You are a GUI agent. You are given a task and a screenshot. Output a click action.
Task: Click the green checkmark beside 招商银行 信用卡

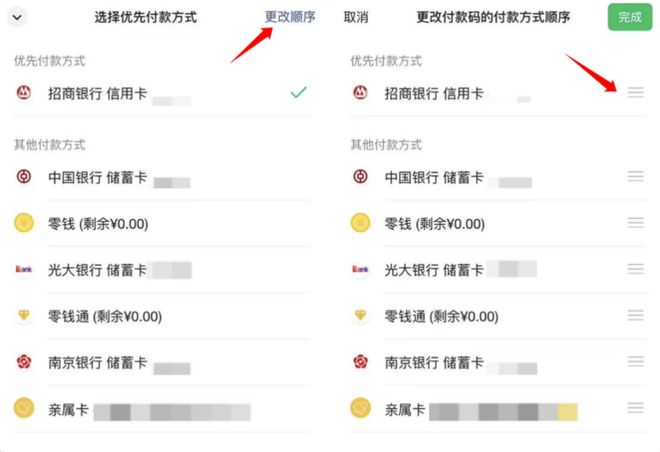(x=298, y=92)
